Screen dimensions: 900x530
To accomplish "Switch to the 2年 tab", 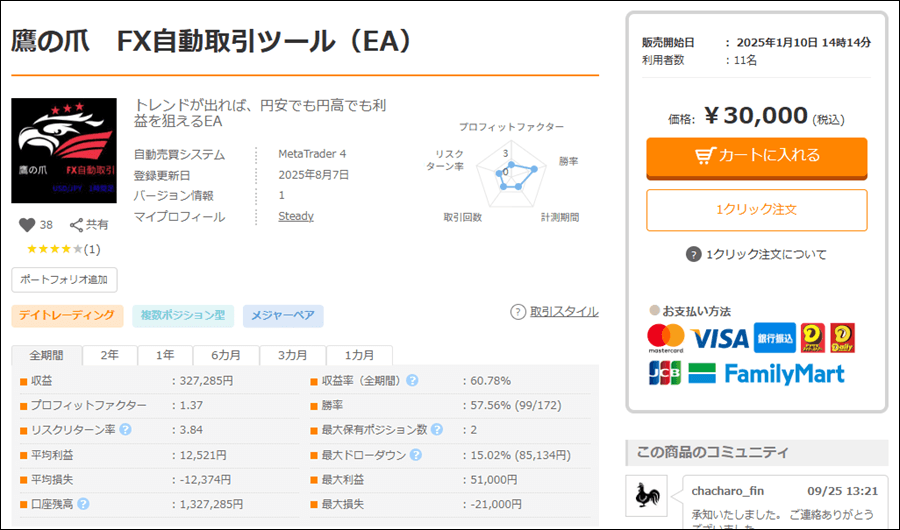I will tap(110, 355).
